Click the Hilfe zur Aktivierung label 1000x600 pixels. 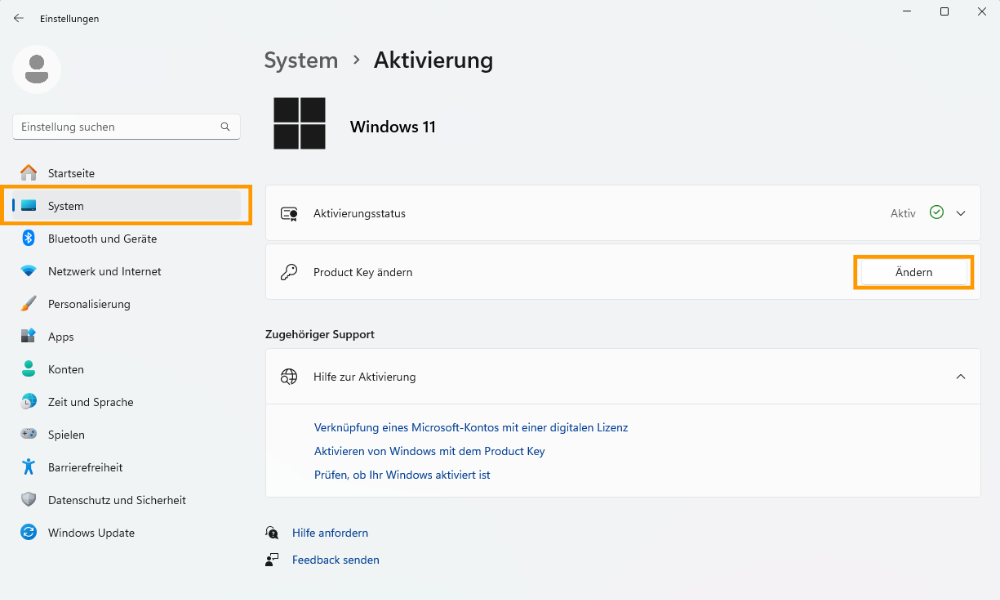coord(364,377)
